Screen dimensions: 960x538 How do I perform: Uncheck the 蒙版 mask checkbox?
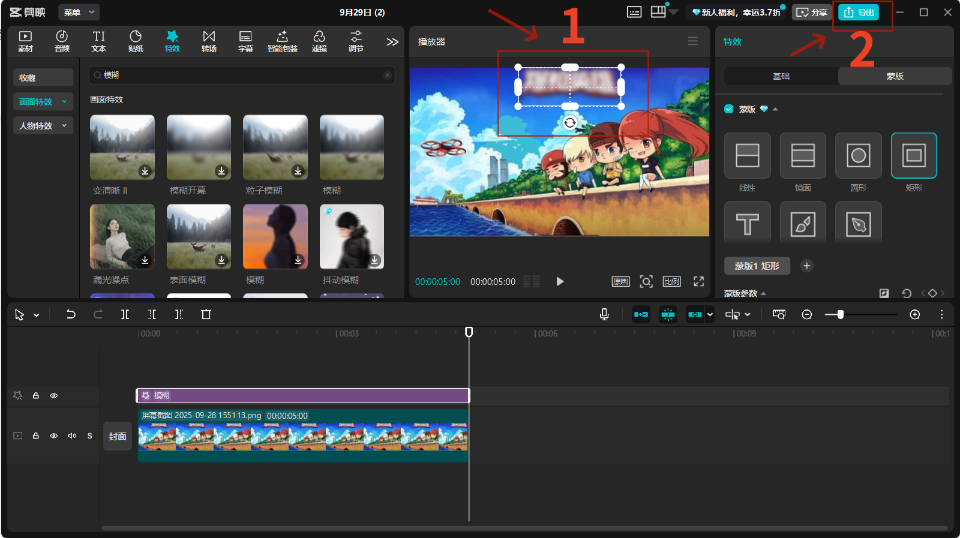click(729, 109)
